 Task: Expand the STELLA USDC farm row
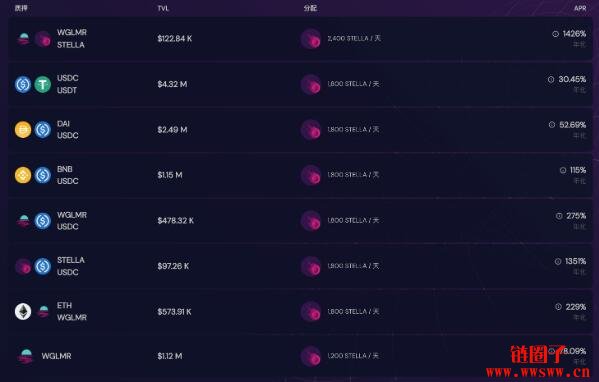301,266
